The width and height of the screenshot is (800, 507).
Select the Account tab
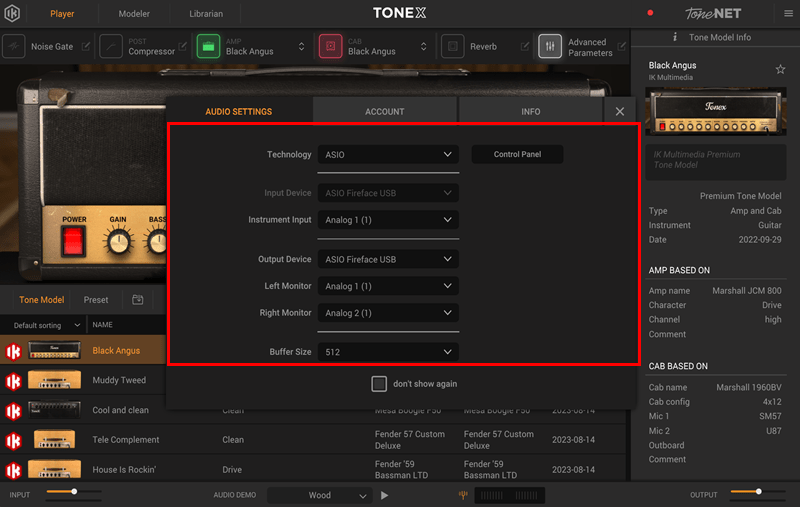(385, 111)
